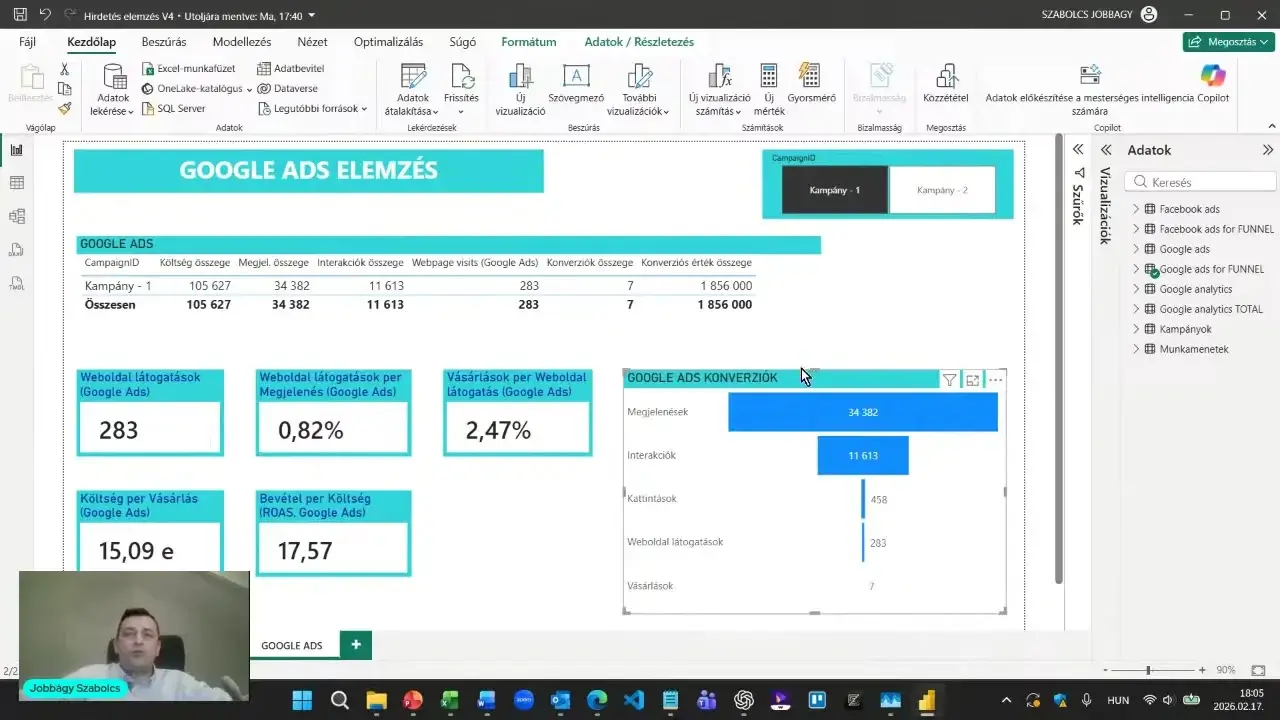Click the zoom slider handle
The image size is (1280, 720).
coord(1148,670)
